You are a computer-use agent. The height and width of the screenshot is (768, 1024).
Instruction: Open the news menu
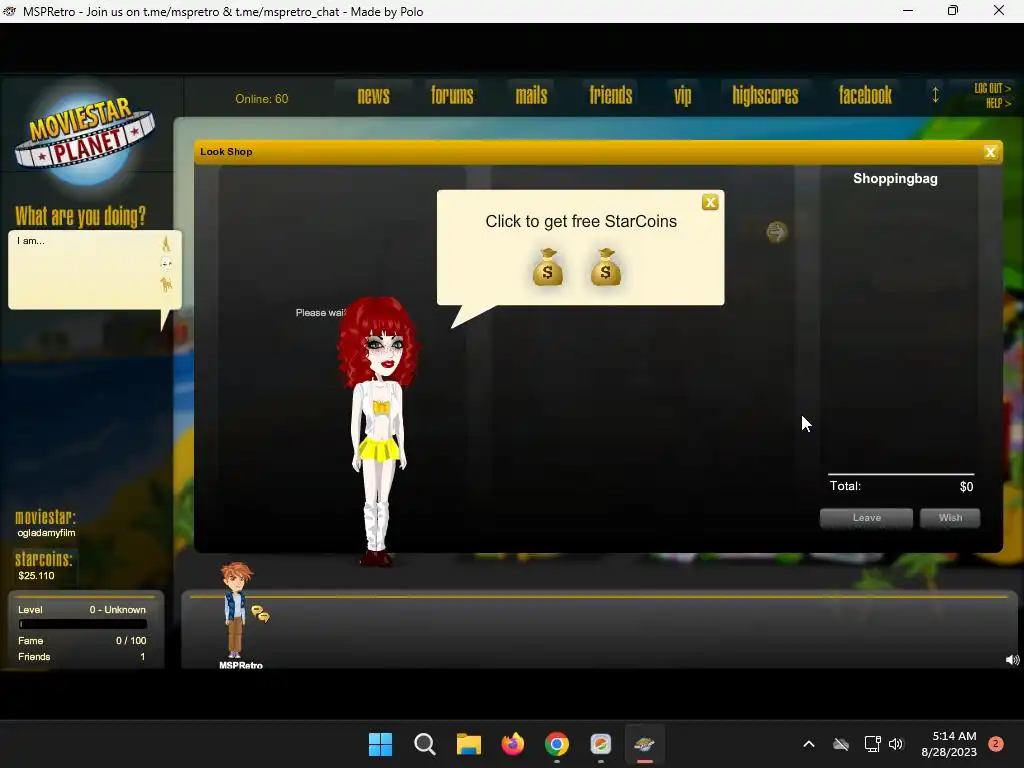click(374, 96)
